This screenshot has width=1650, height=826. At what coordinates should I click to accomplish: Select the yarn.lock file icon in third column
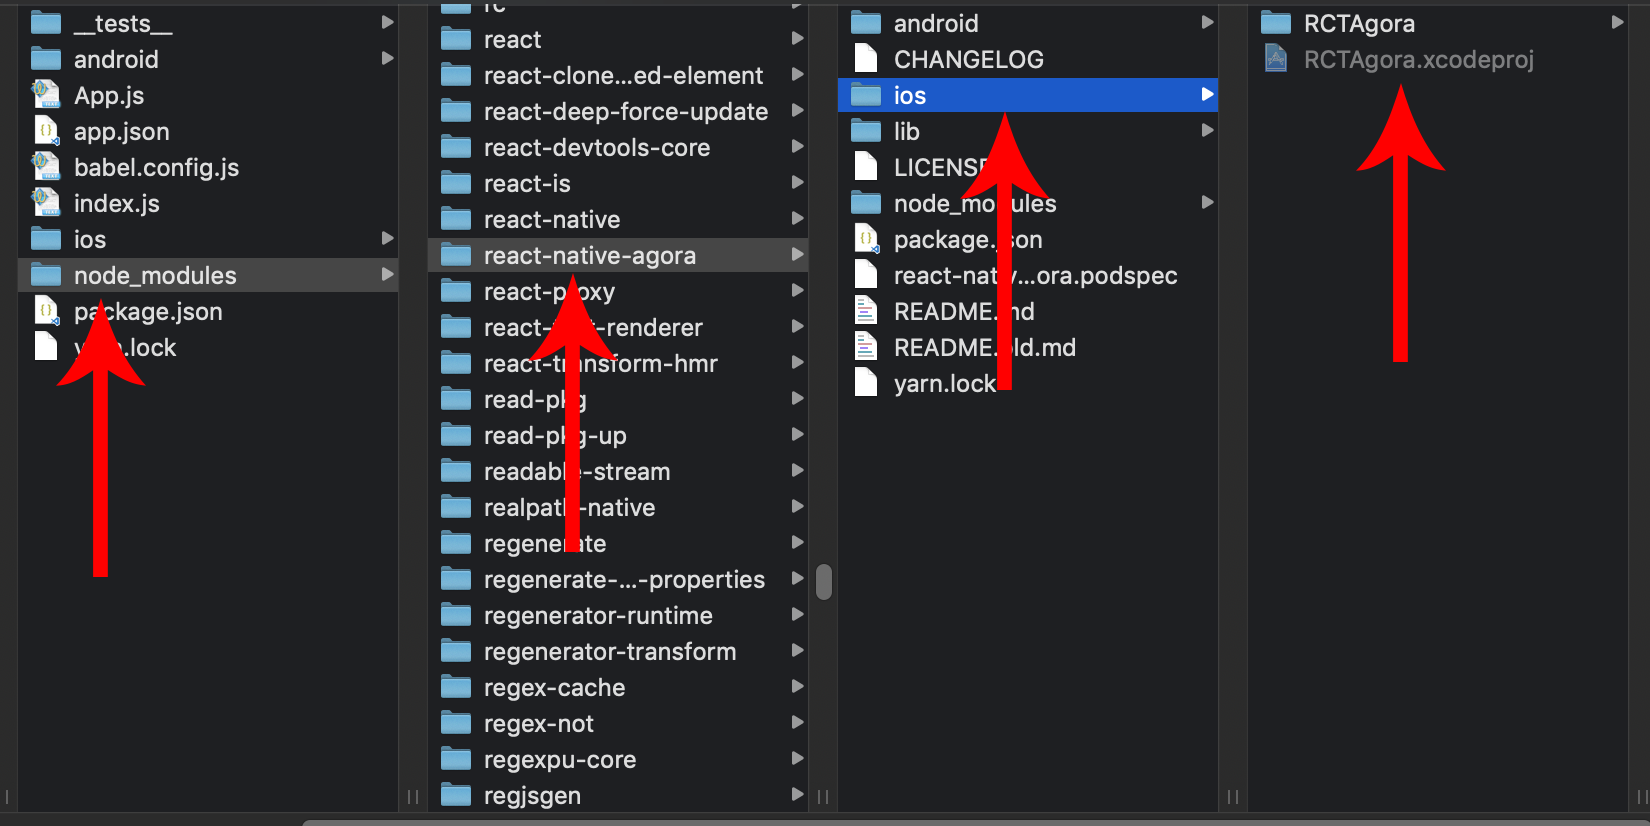click(866, 383)
